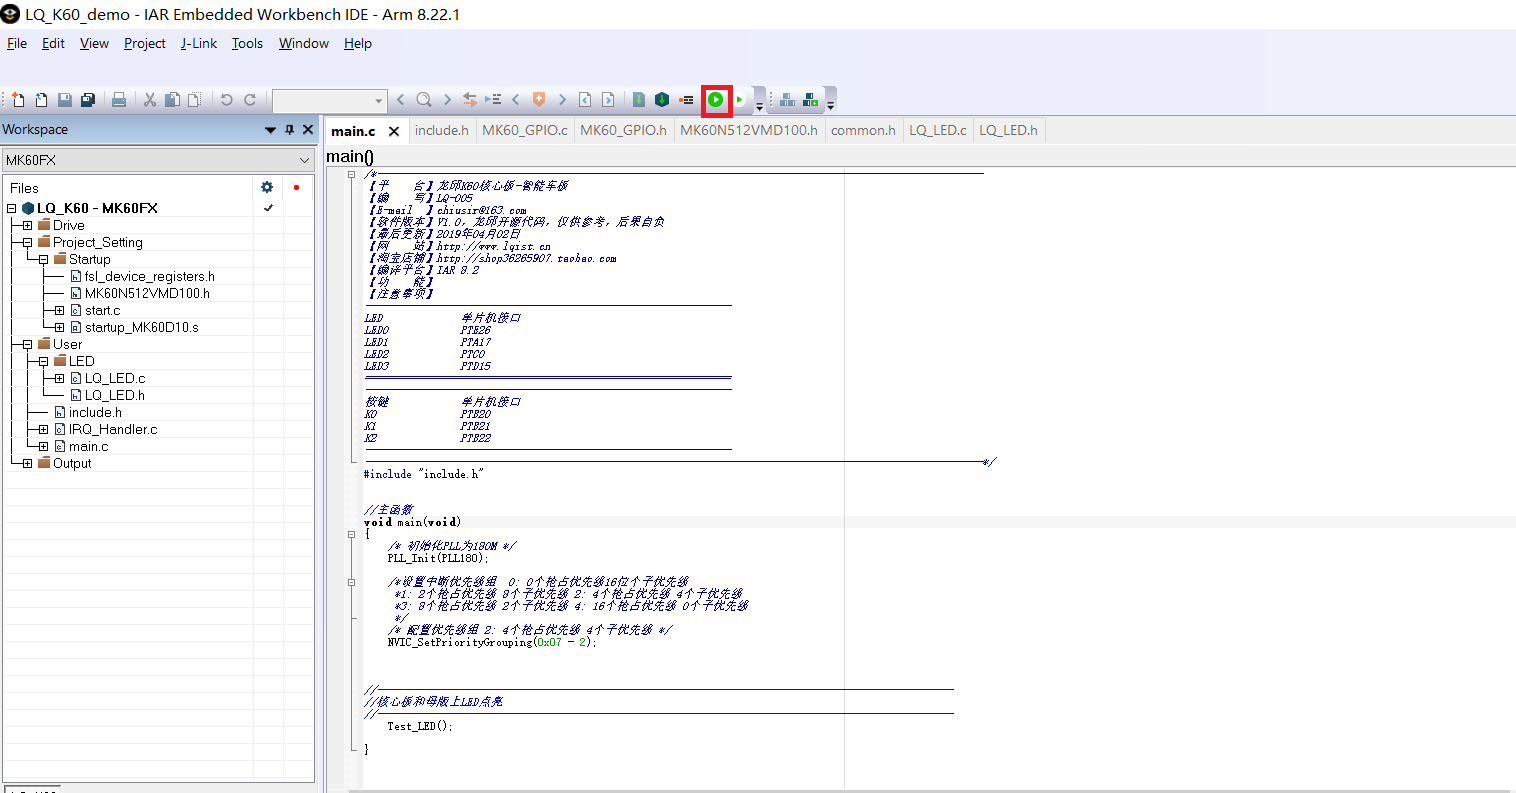
Task: Click the Test_LED(); code line
Action: (x=420, y=726)
